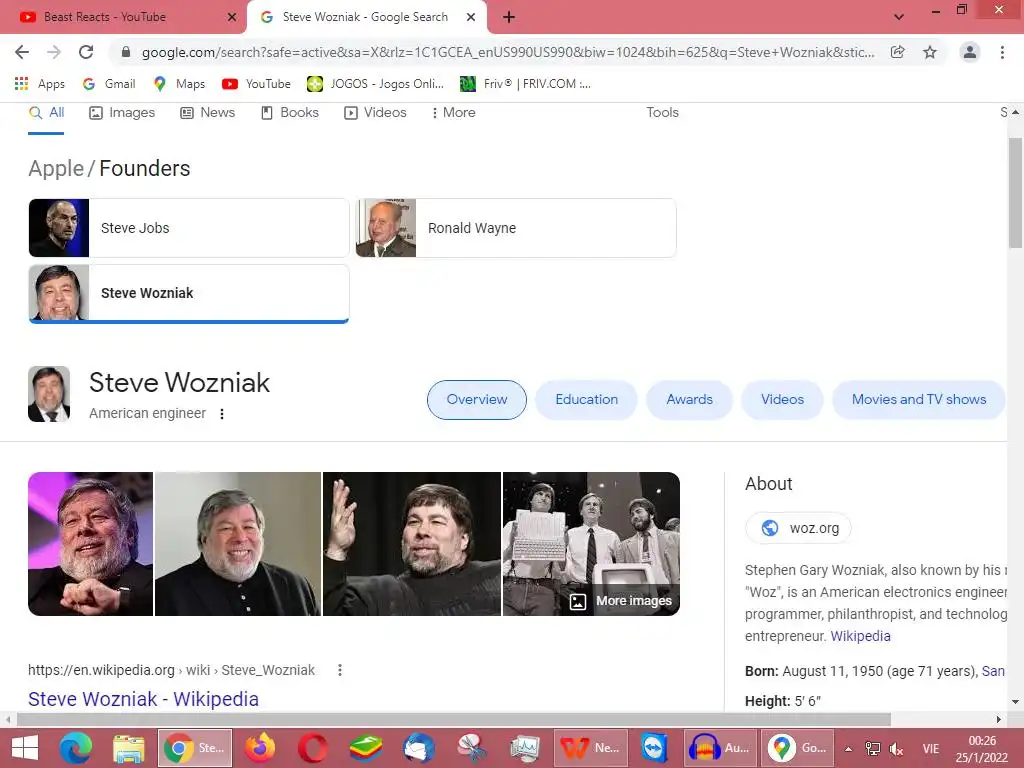Open Wikipedia link in About description

click(860, 636)
